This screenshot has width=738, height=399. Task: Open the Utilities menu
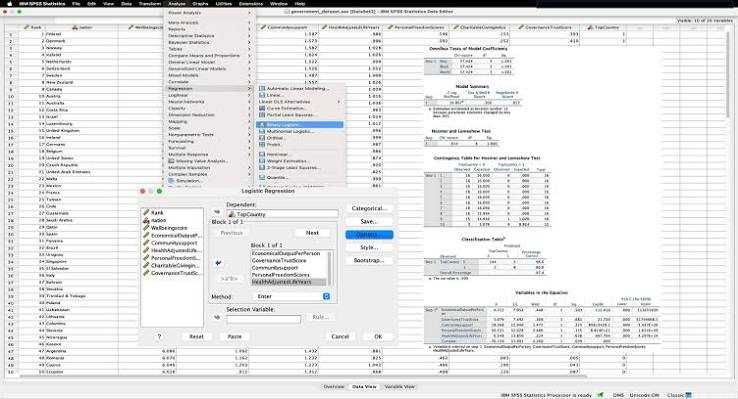pyautogui.click(x=224, y=3)
